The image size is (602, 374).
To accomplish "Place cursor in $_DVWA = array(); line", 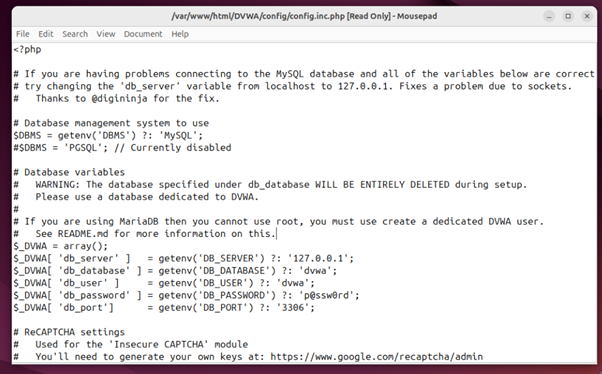I will tap(61, 246).
